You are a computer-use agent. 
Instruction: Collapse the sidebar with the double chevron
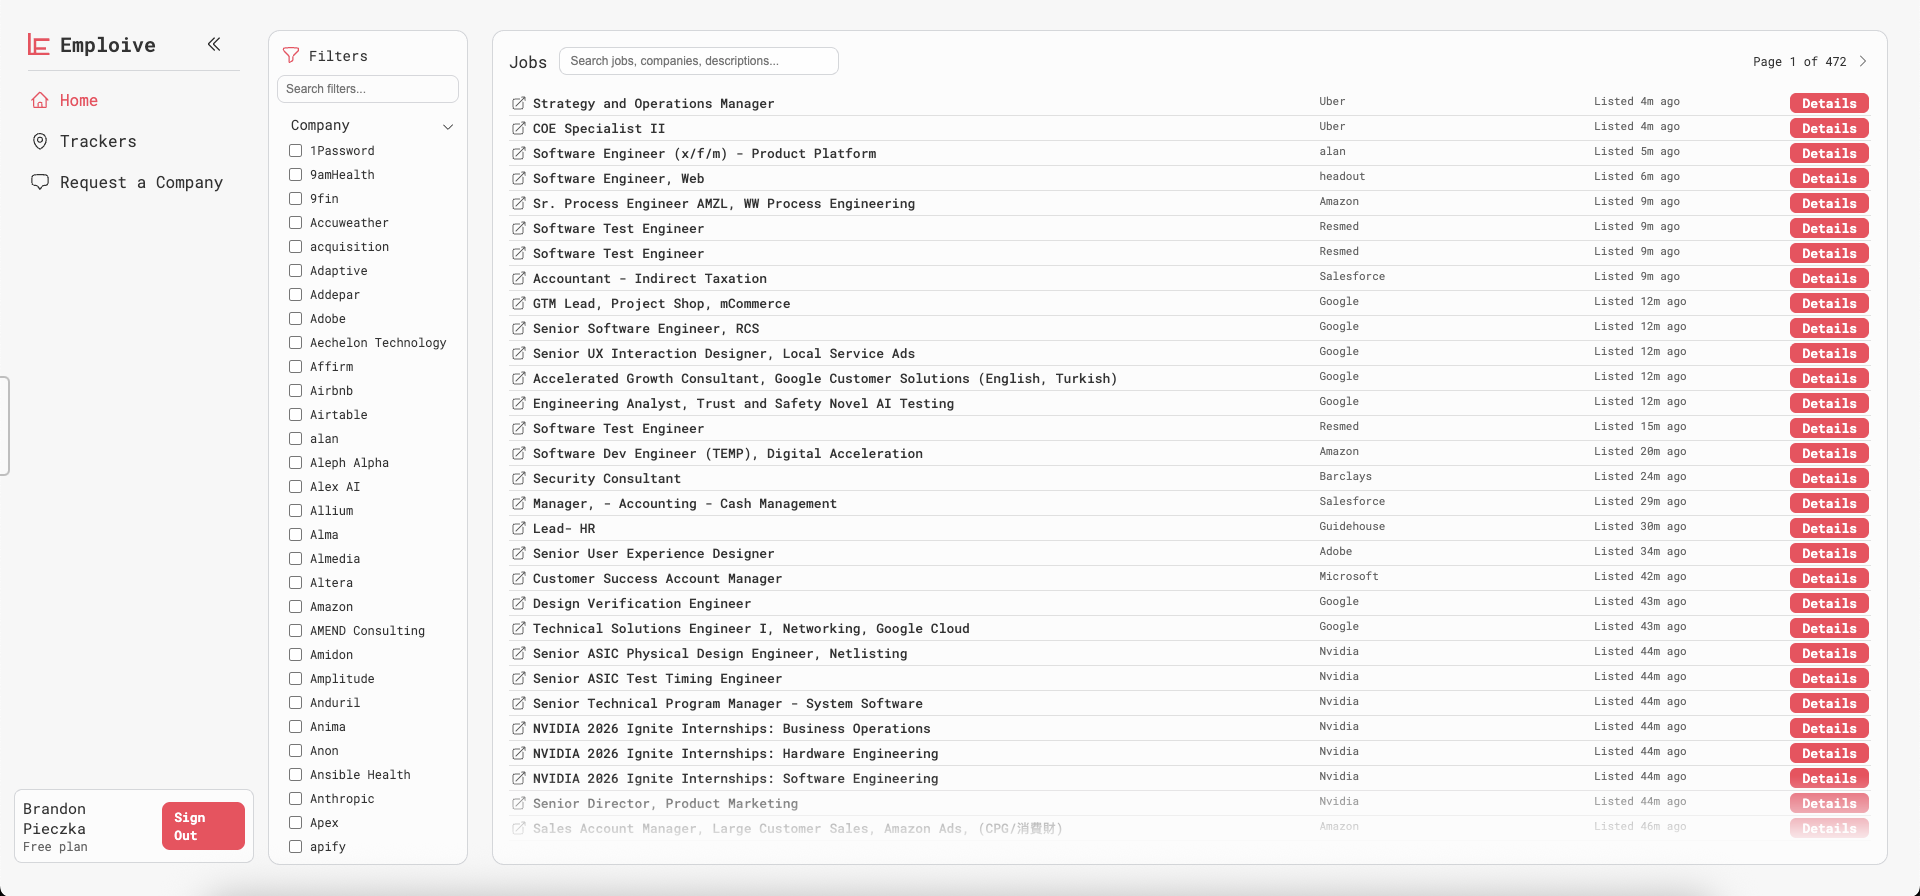214,44
